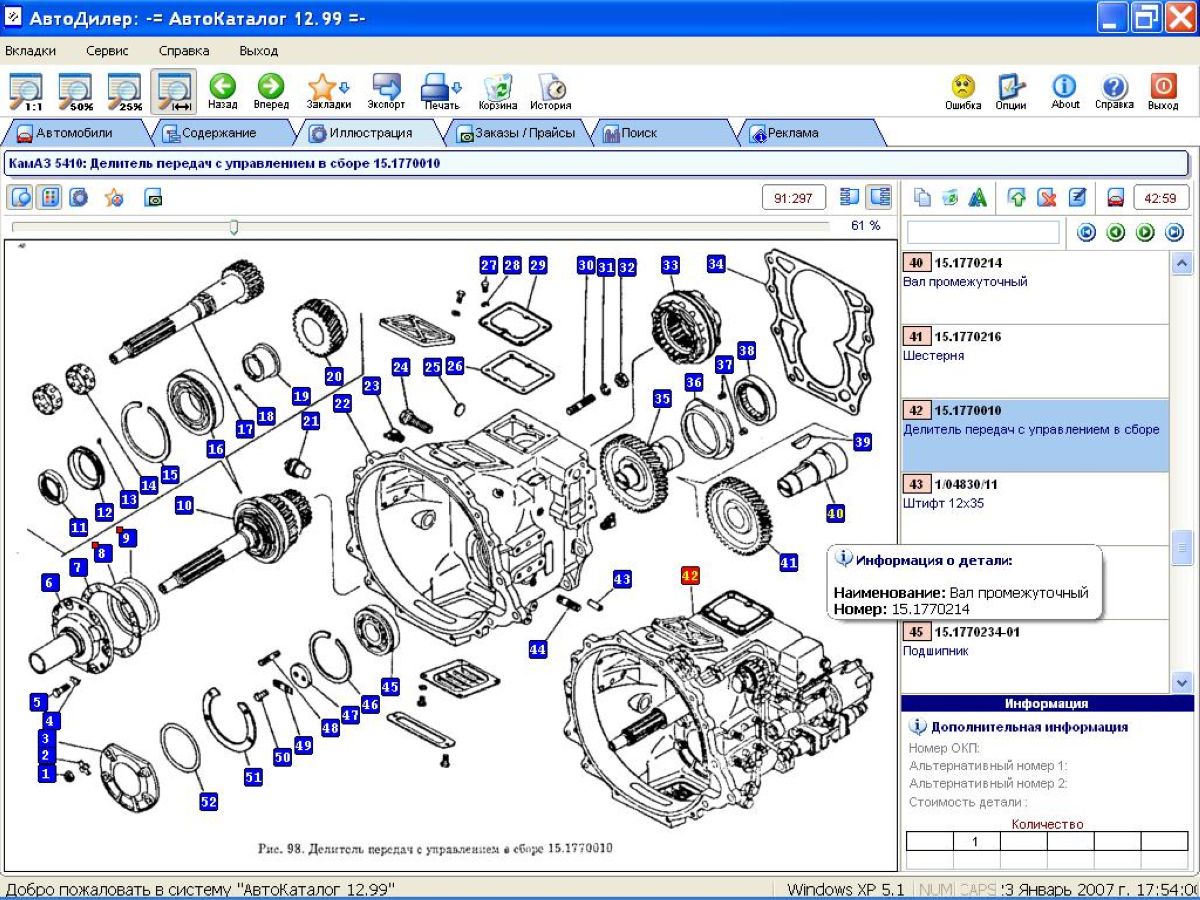Screen dimensions: 1200x900
Task: Click the 42:59 part counter
Action: click(1161, 198)
